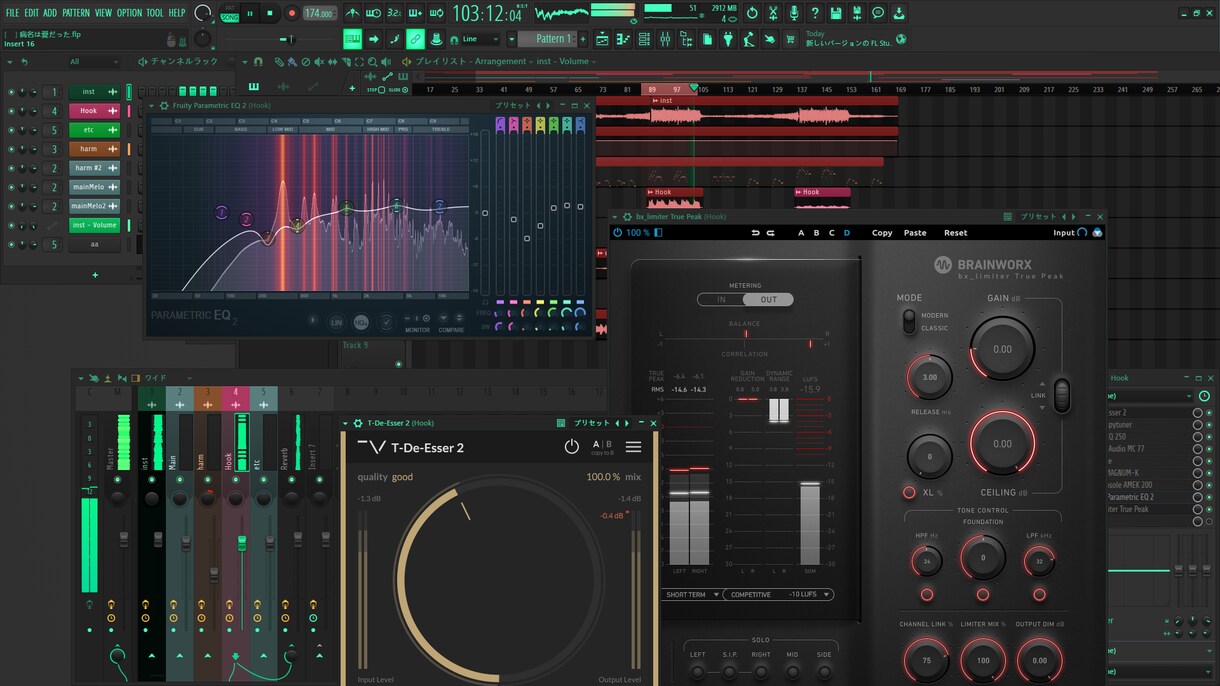Toggle Pat/Song mode switch
The height and width of the screenshot is (686, 1220).
point(229,13)
